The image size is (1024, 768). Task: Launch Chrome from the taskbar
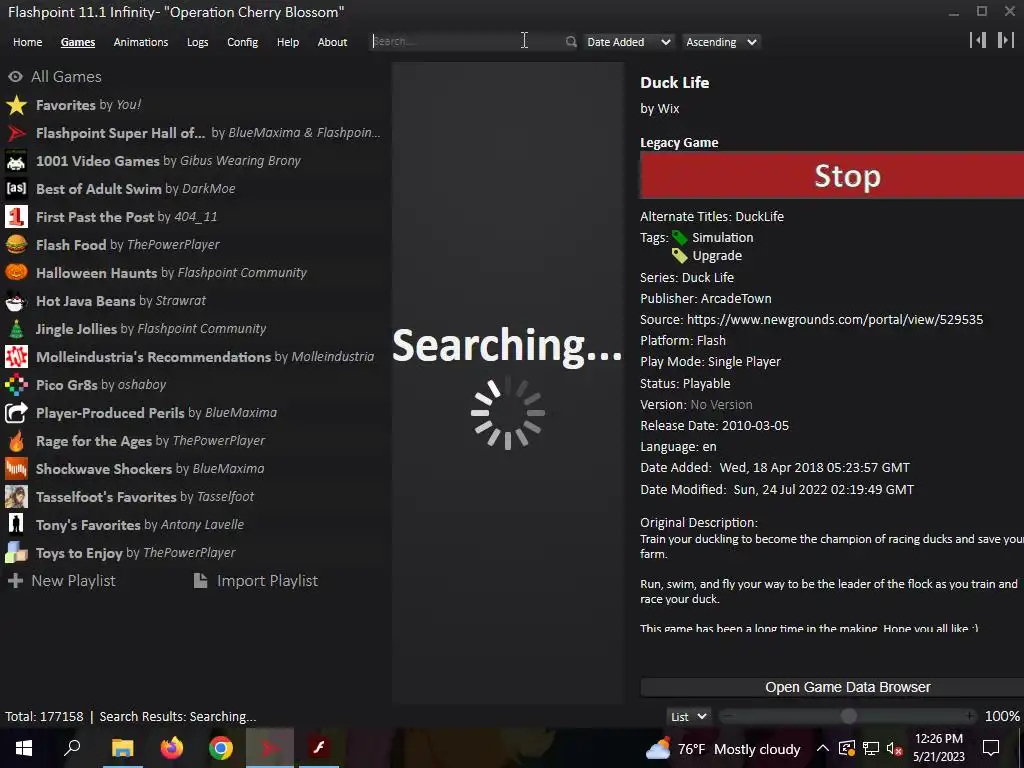pyautogui.click(x=221, y=748)
